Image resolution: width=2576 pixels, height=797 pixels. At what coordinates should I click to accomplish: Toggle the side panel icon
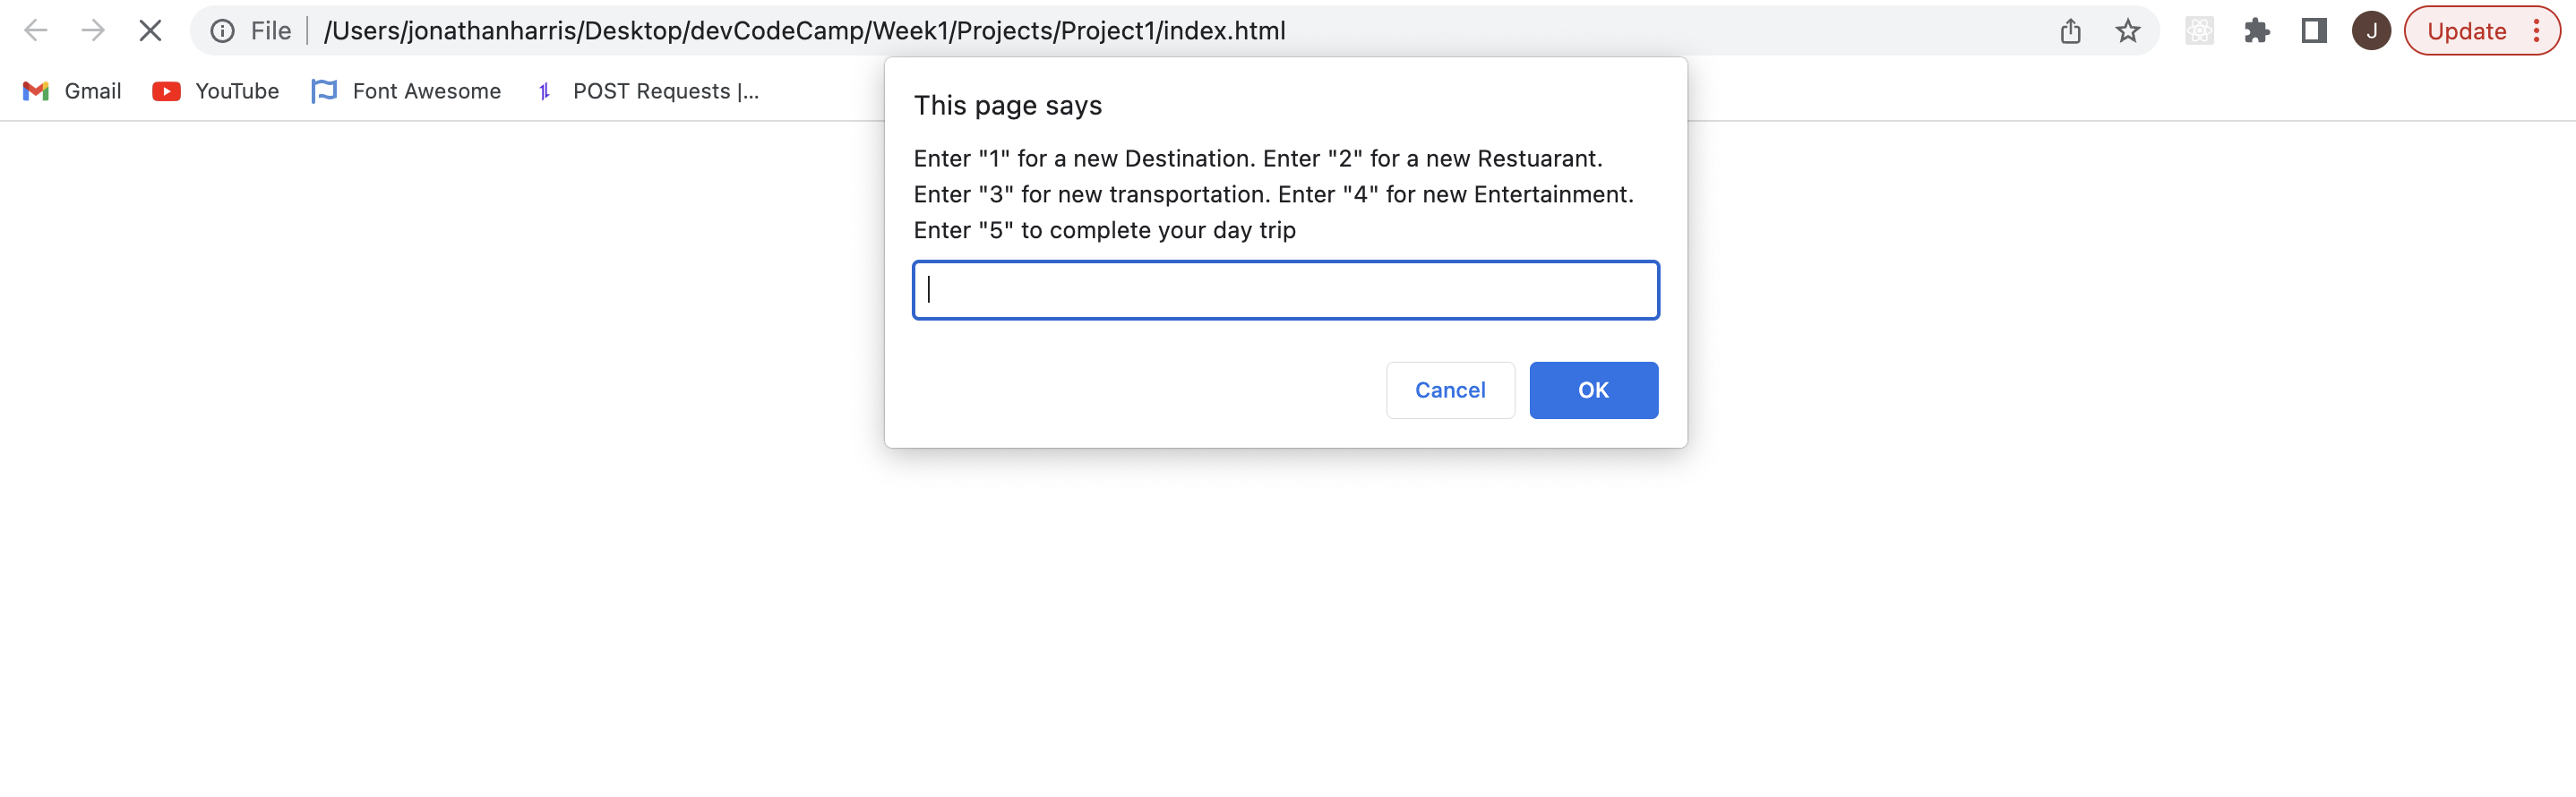point(2313,31)
